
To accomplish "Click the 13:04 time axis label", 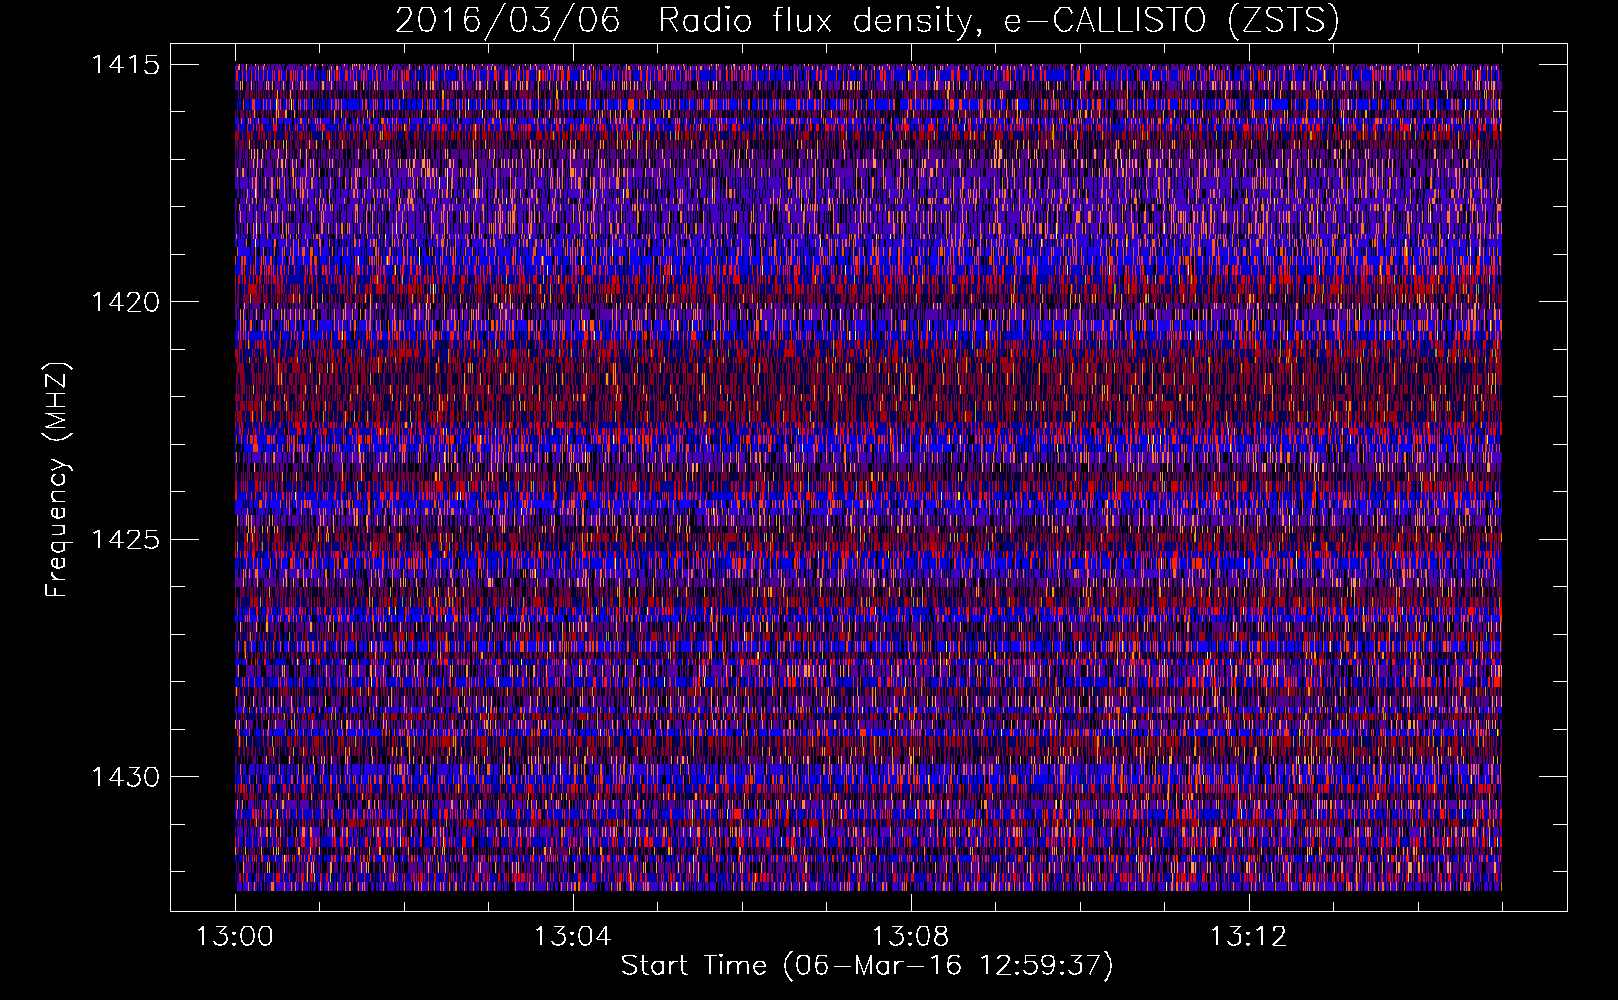I will pos(572,937).
